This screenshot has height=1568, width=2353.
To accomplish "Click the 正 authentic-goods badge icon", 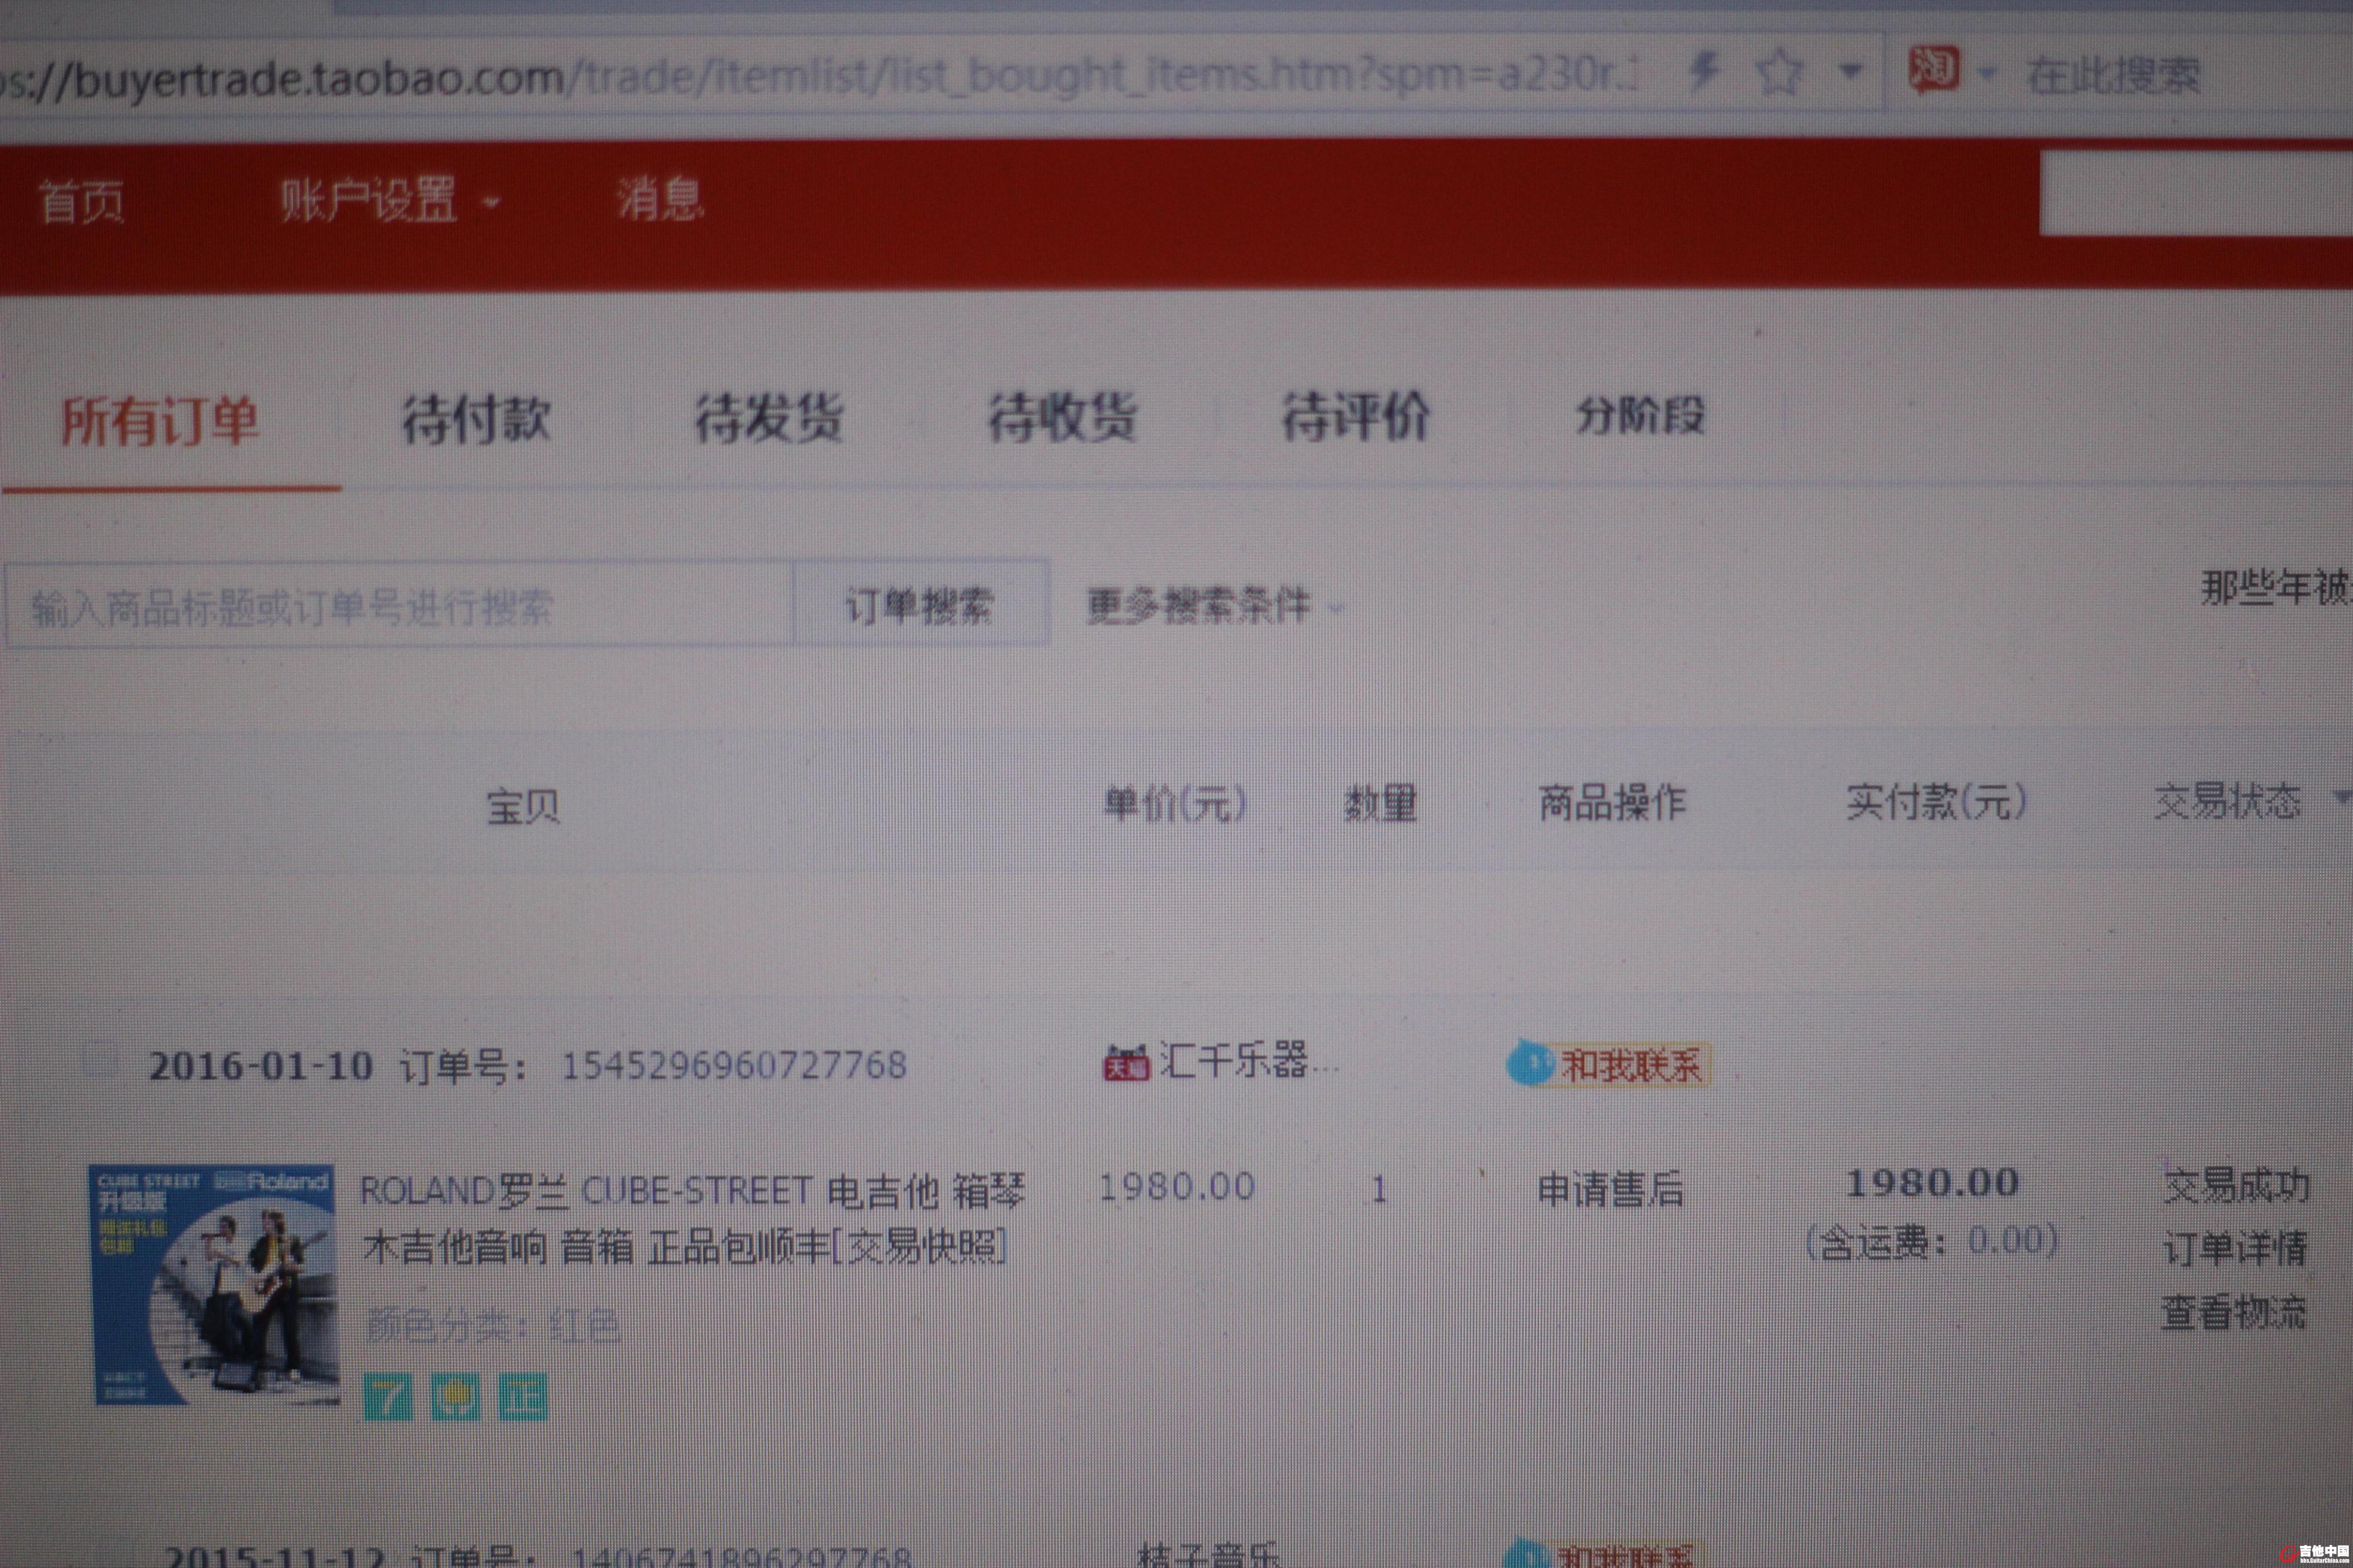I will click(522, 1396).
